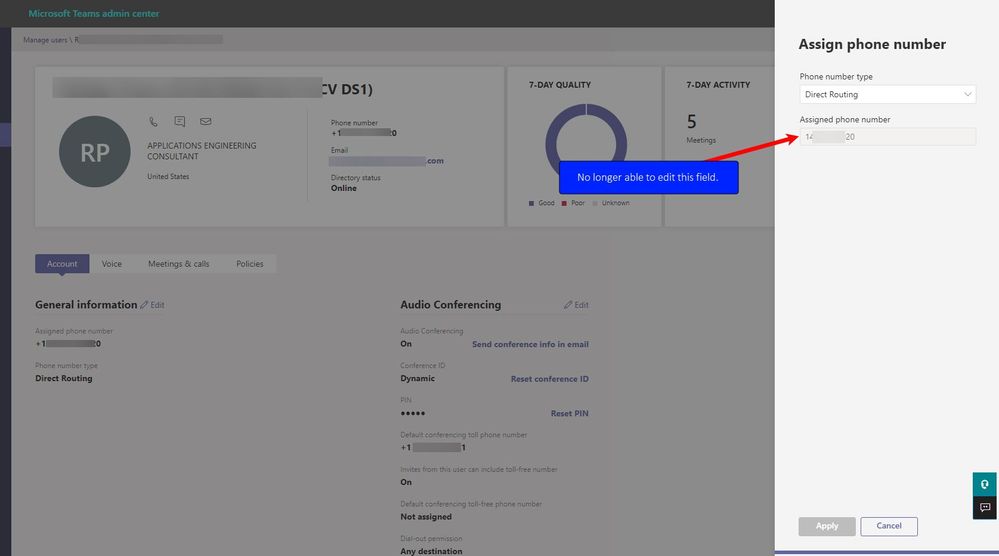Click Send conference info in email

(530, 344)
